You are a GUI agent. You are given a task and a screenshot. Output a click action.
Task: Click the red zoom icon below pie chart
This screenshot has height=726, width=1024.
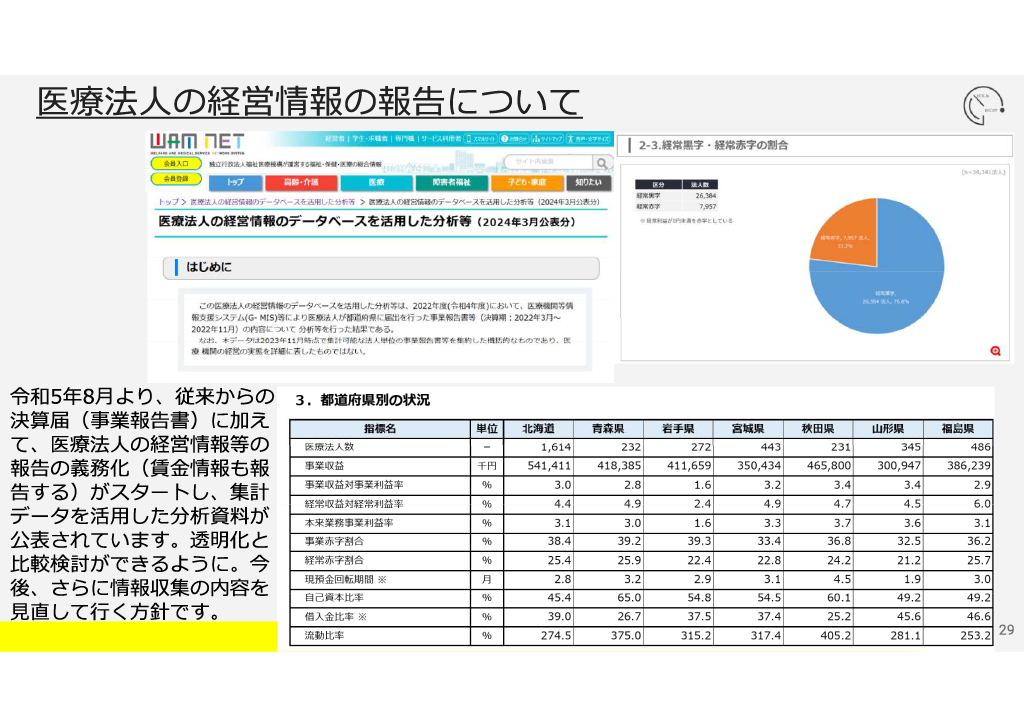[x=995, y=350]
